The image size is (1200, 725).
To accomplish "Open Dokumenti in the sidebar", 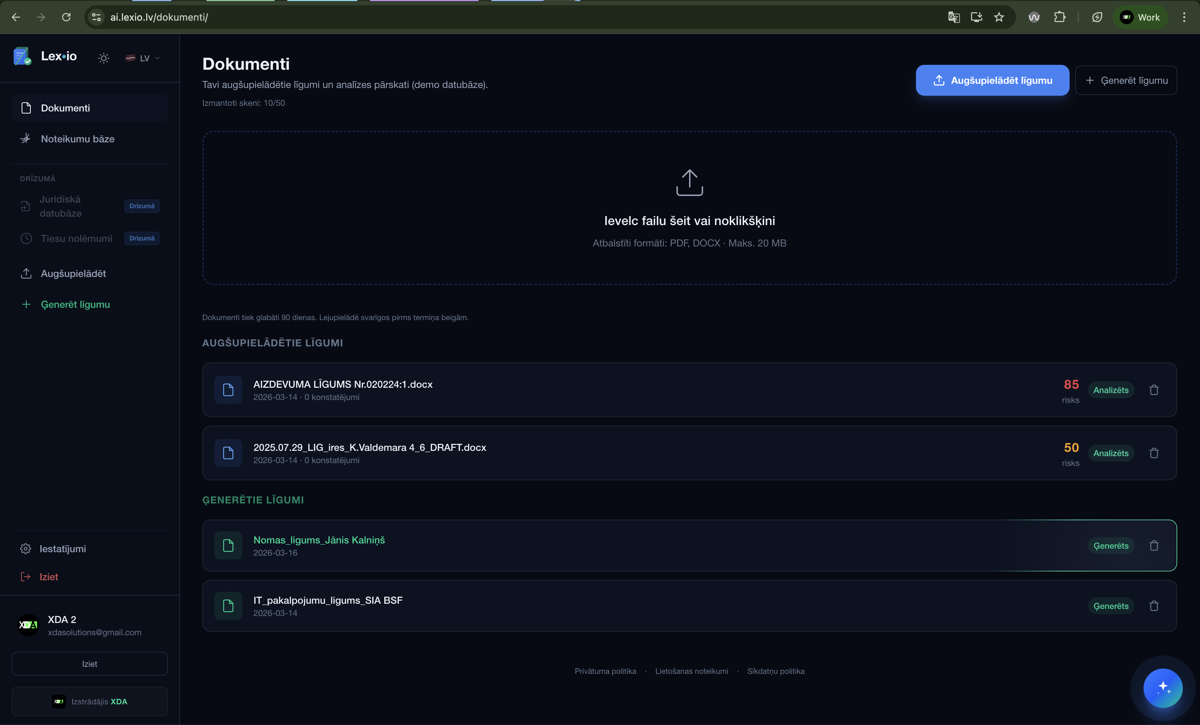I will point(65,108).
